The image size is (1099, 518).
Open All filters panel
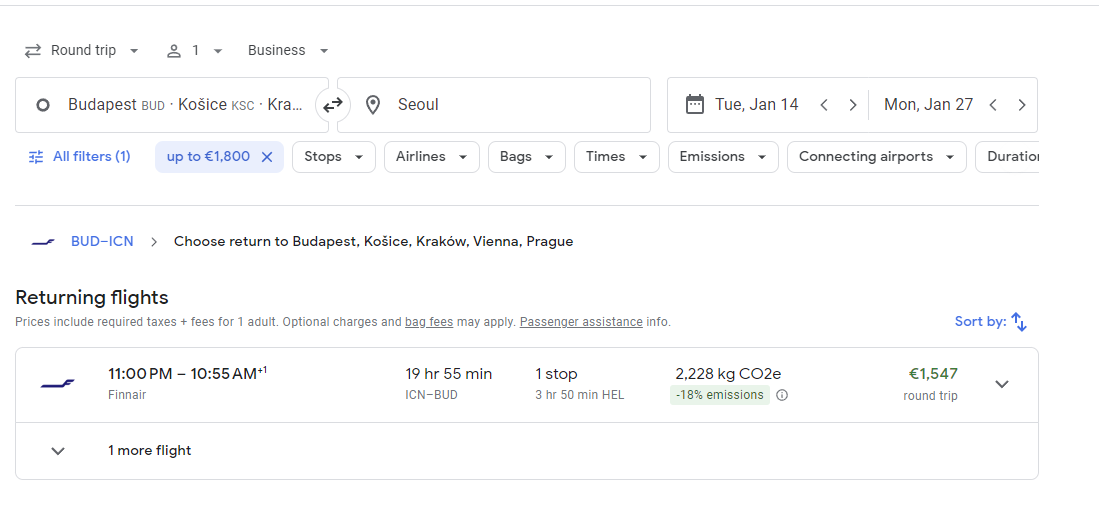[80, 157]
